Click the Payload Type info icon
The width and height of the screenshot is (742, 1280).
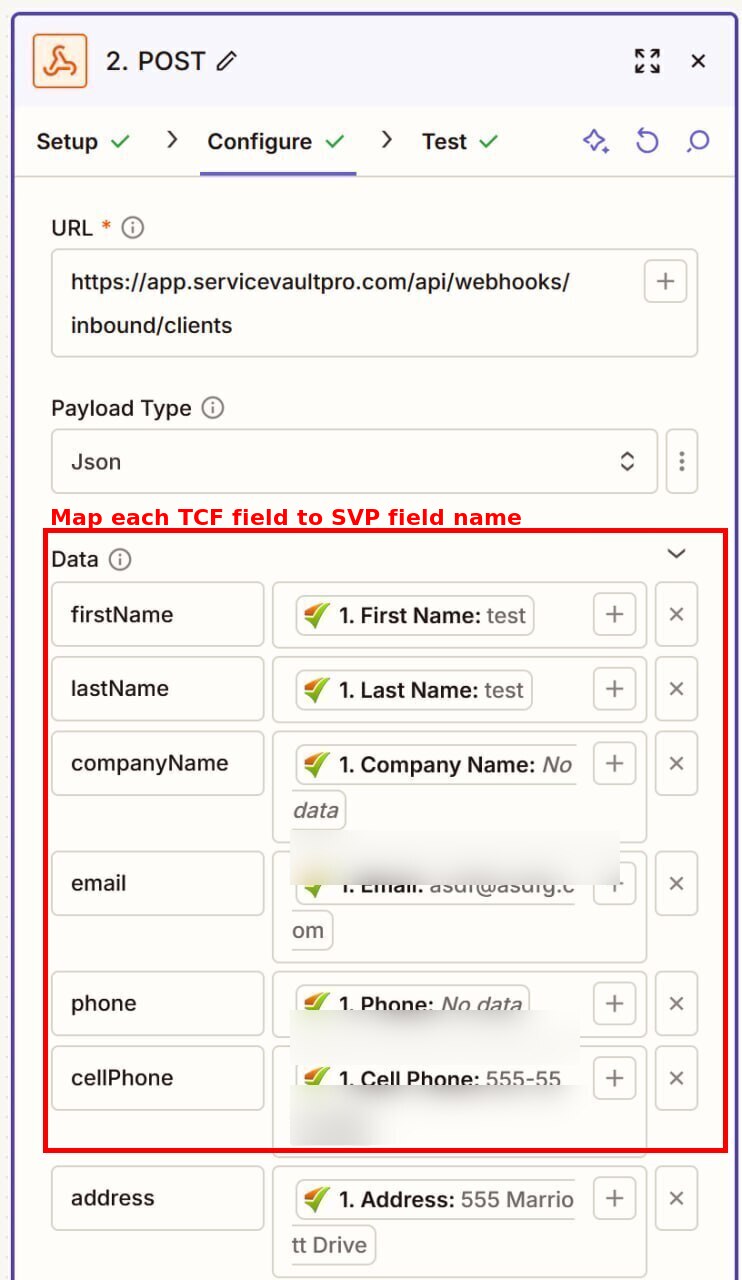213,408
